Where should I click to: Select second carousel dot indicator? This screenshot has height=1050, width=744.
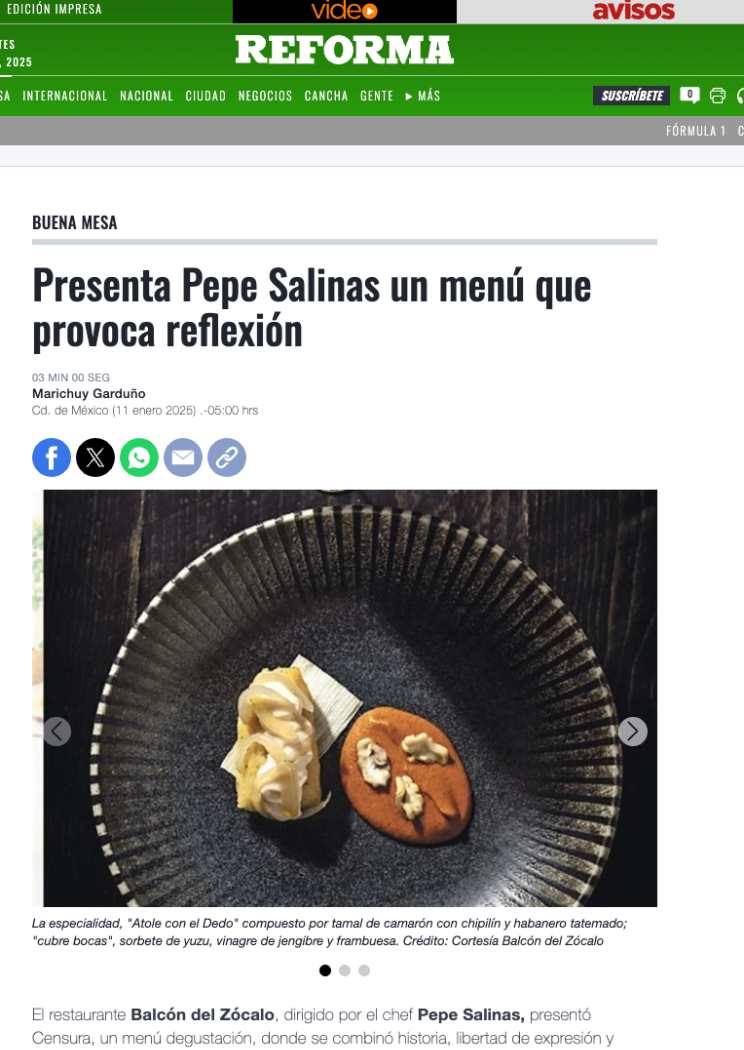345,970
